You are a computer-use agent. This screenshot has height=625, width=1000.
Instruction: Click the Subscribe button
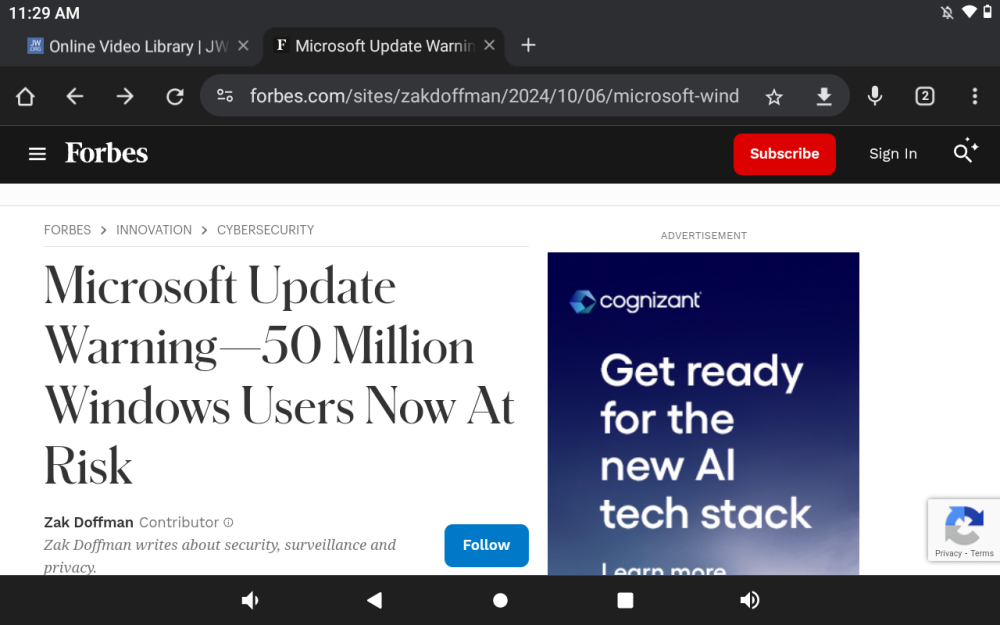coord(784,153)
